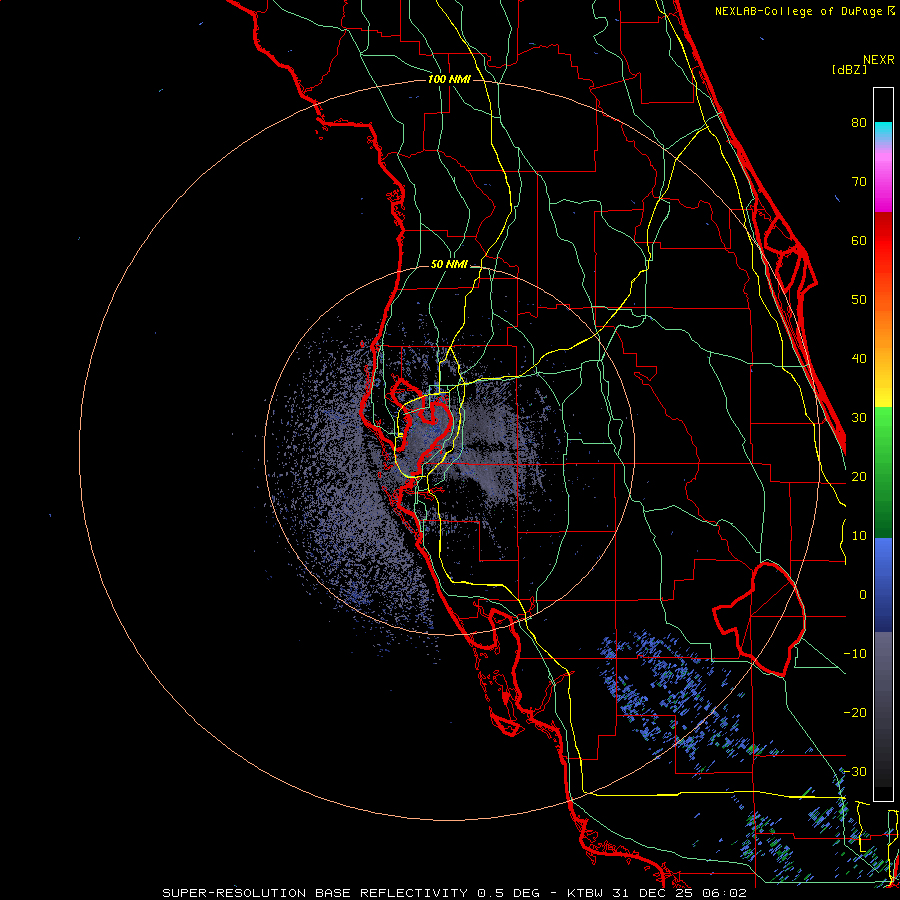The height and width of the screenshot is (900, 900).
Task: Click the 50 value on dBZ scale
Action: tap(859, 300)
